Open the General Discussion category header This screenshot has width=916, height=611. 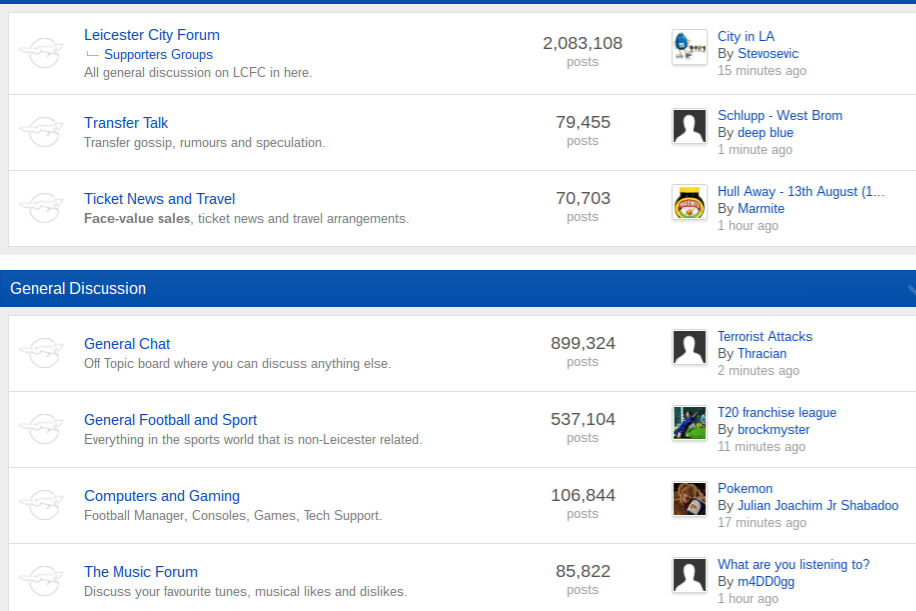pos(78,289)
